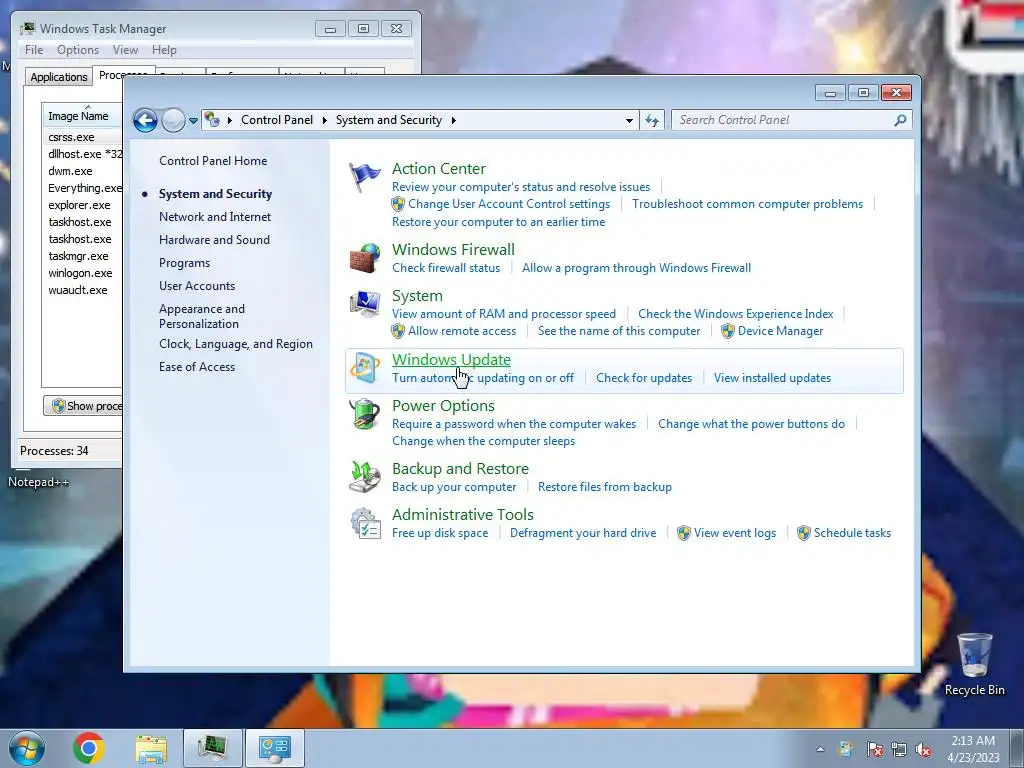Open Change what the power buttons do
Image resolution: width=1024 pixels, height=768 pixels.
coord(751,424)
